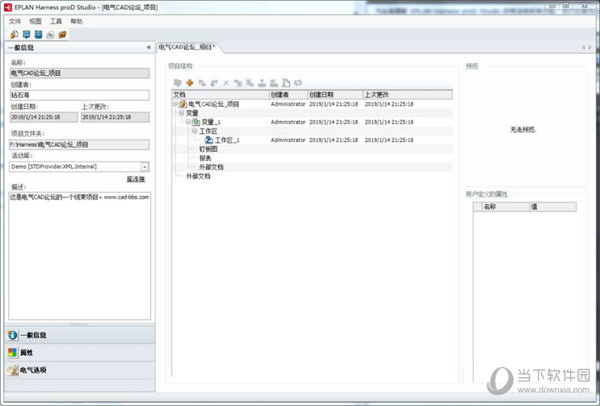Image resolution: width=600 pixels, height=406 pixels.
Task: Collapse the 一般信息 side panel with « arrow
Action: tap(148, 47)
